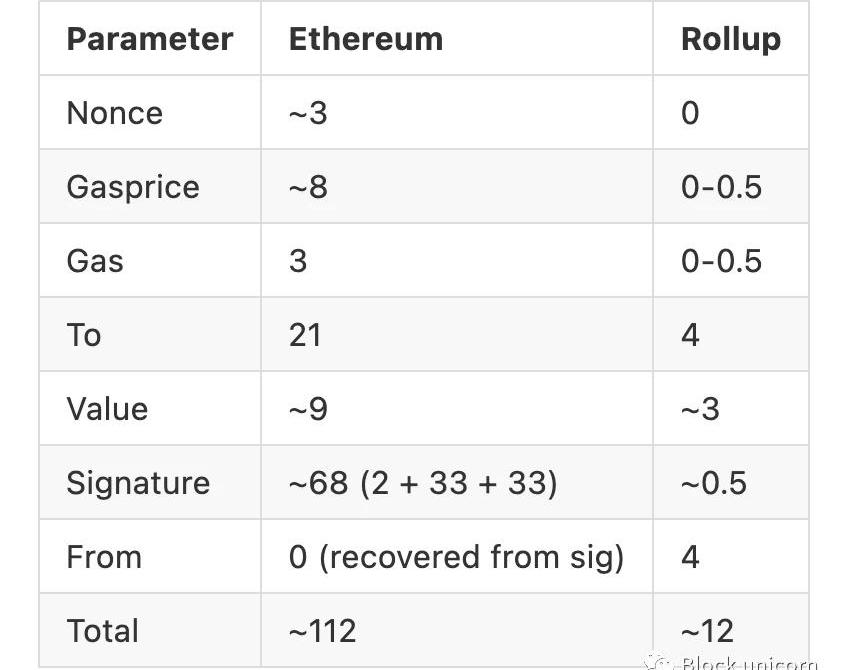Click the Gas parameter cell
846x670 pixels.
pos(150,261)
